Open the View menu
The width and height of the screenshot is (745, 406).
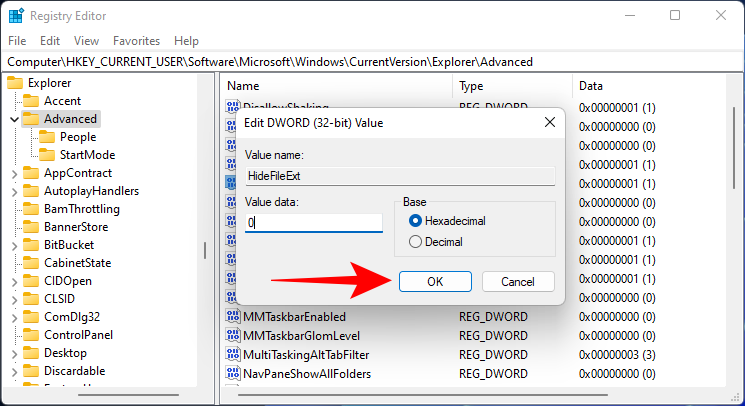click(86, 41)
